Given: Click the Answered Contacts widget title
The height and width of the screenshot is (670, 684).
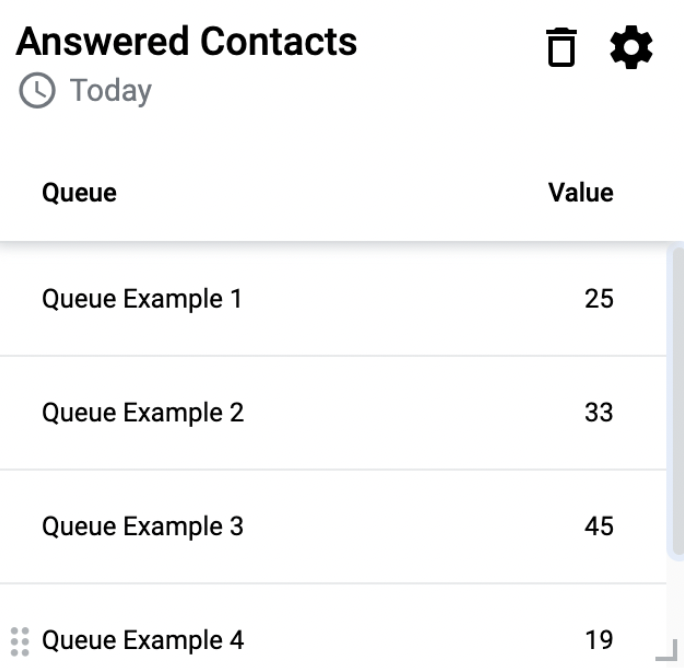Looking at the screenshot, I should click(x=187, y=42).
